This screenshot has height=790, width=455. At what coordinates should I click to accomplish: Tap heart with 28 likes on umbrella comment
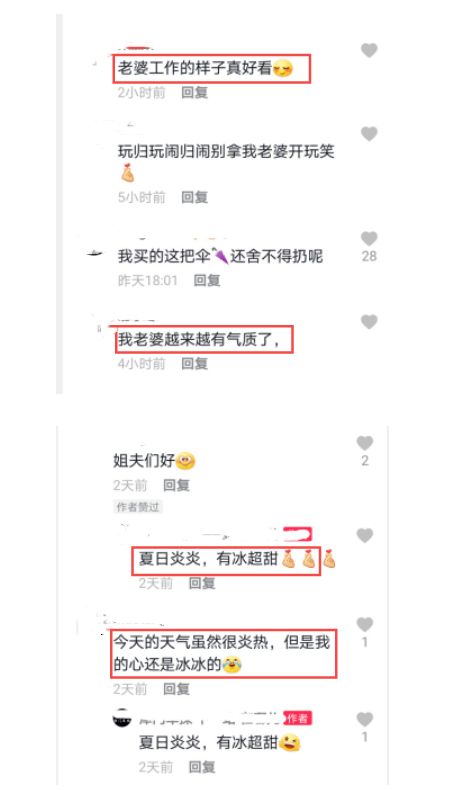pos(369,238)
